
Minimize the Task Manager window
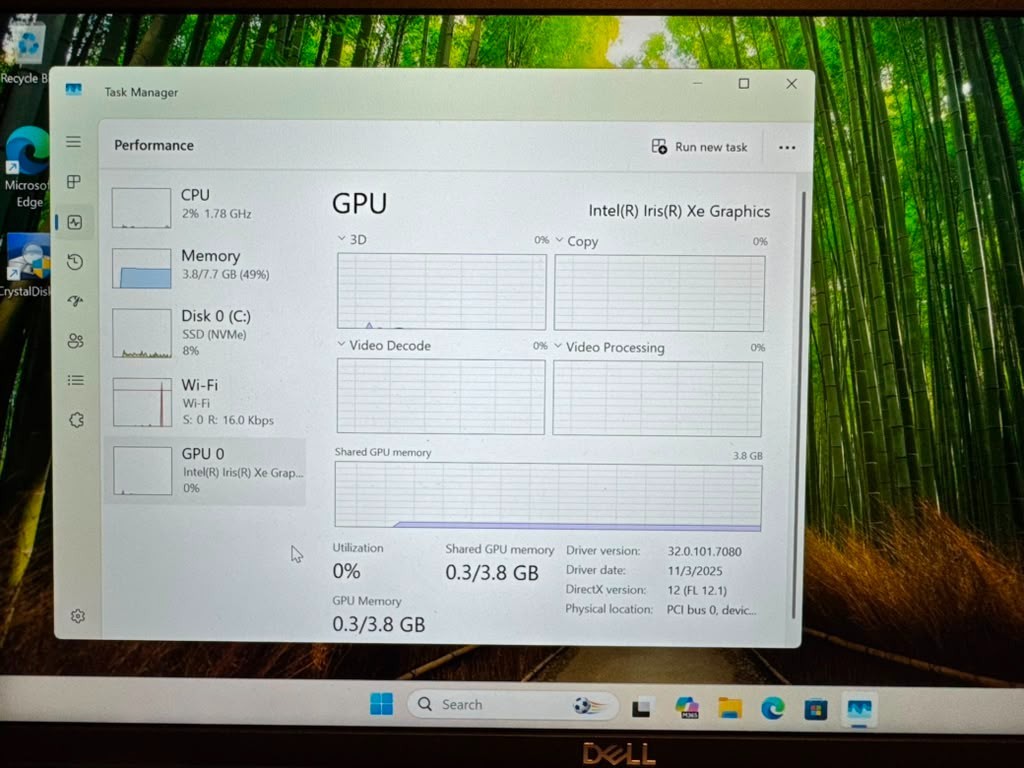697,84
